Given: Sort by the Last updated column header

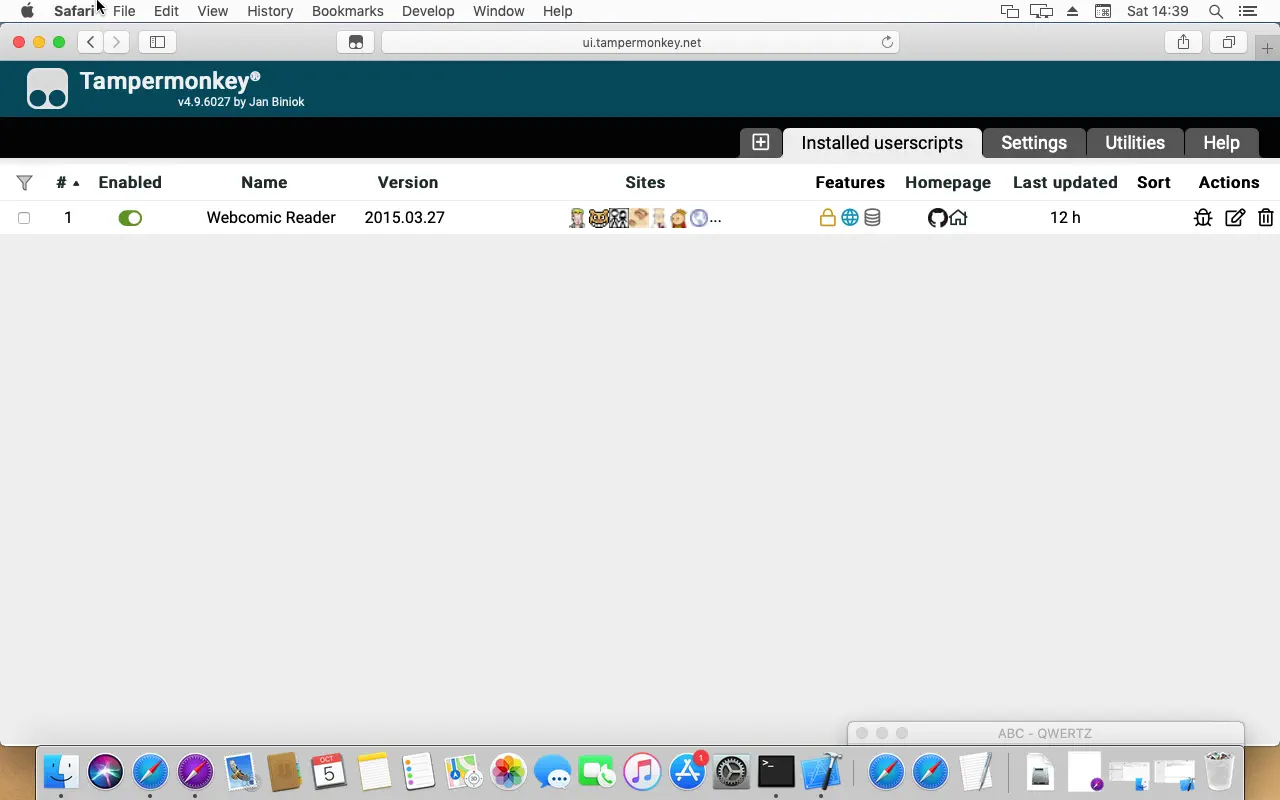Looking at the screenshot, I should (x=1065, y=182).
